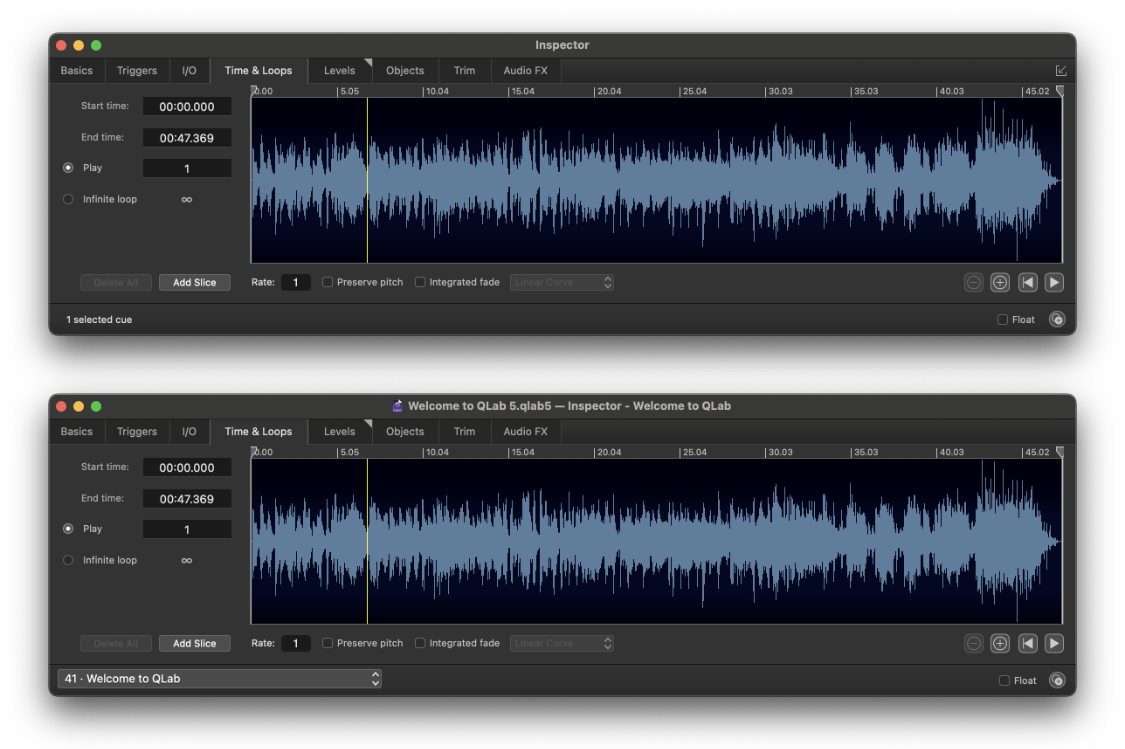Screen dimensions: 1125x749
Task: Select Infinite loop radio in the window titled Inspector
Action: coord(68,199)
